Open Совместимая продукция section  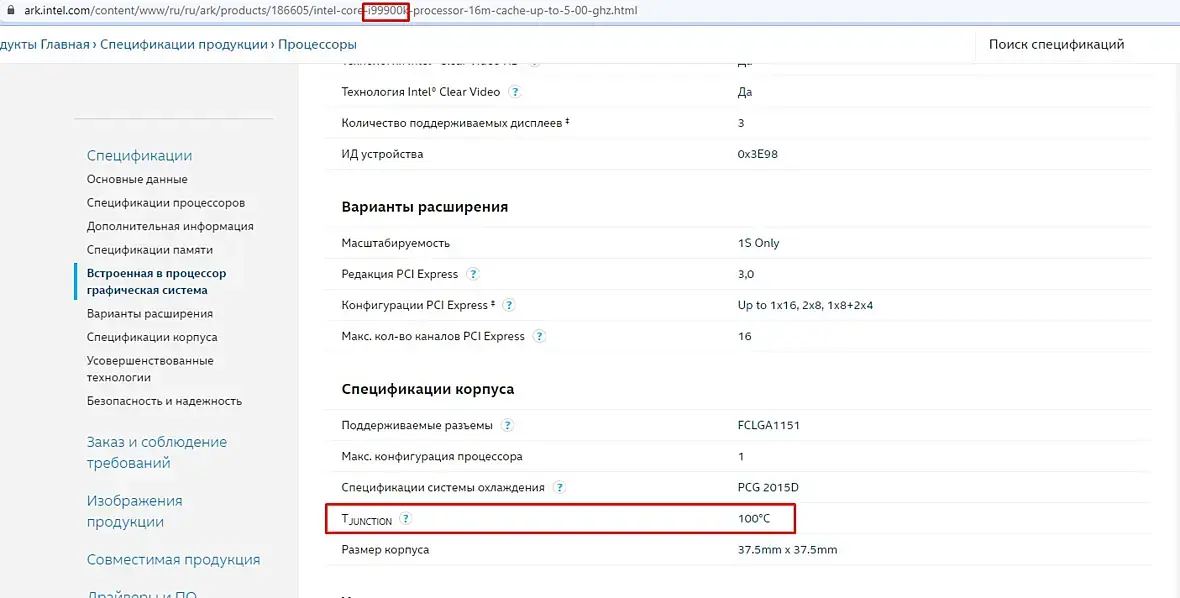[173, 560]
